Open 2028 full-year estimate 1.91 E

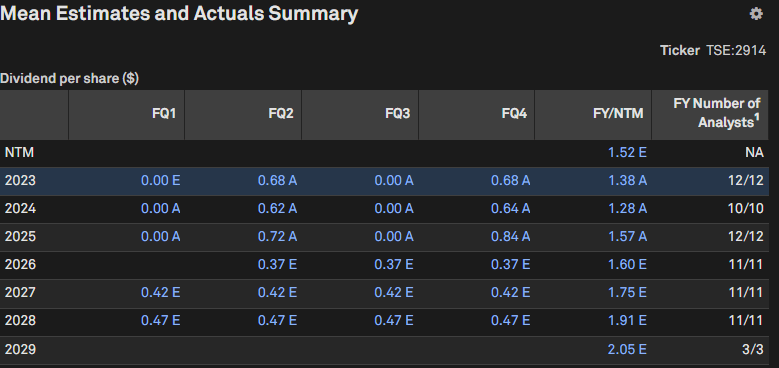pos(627,321)
